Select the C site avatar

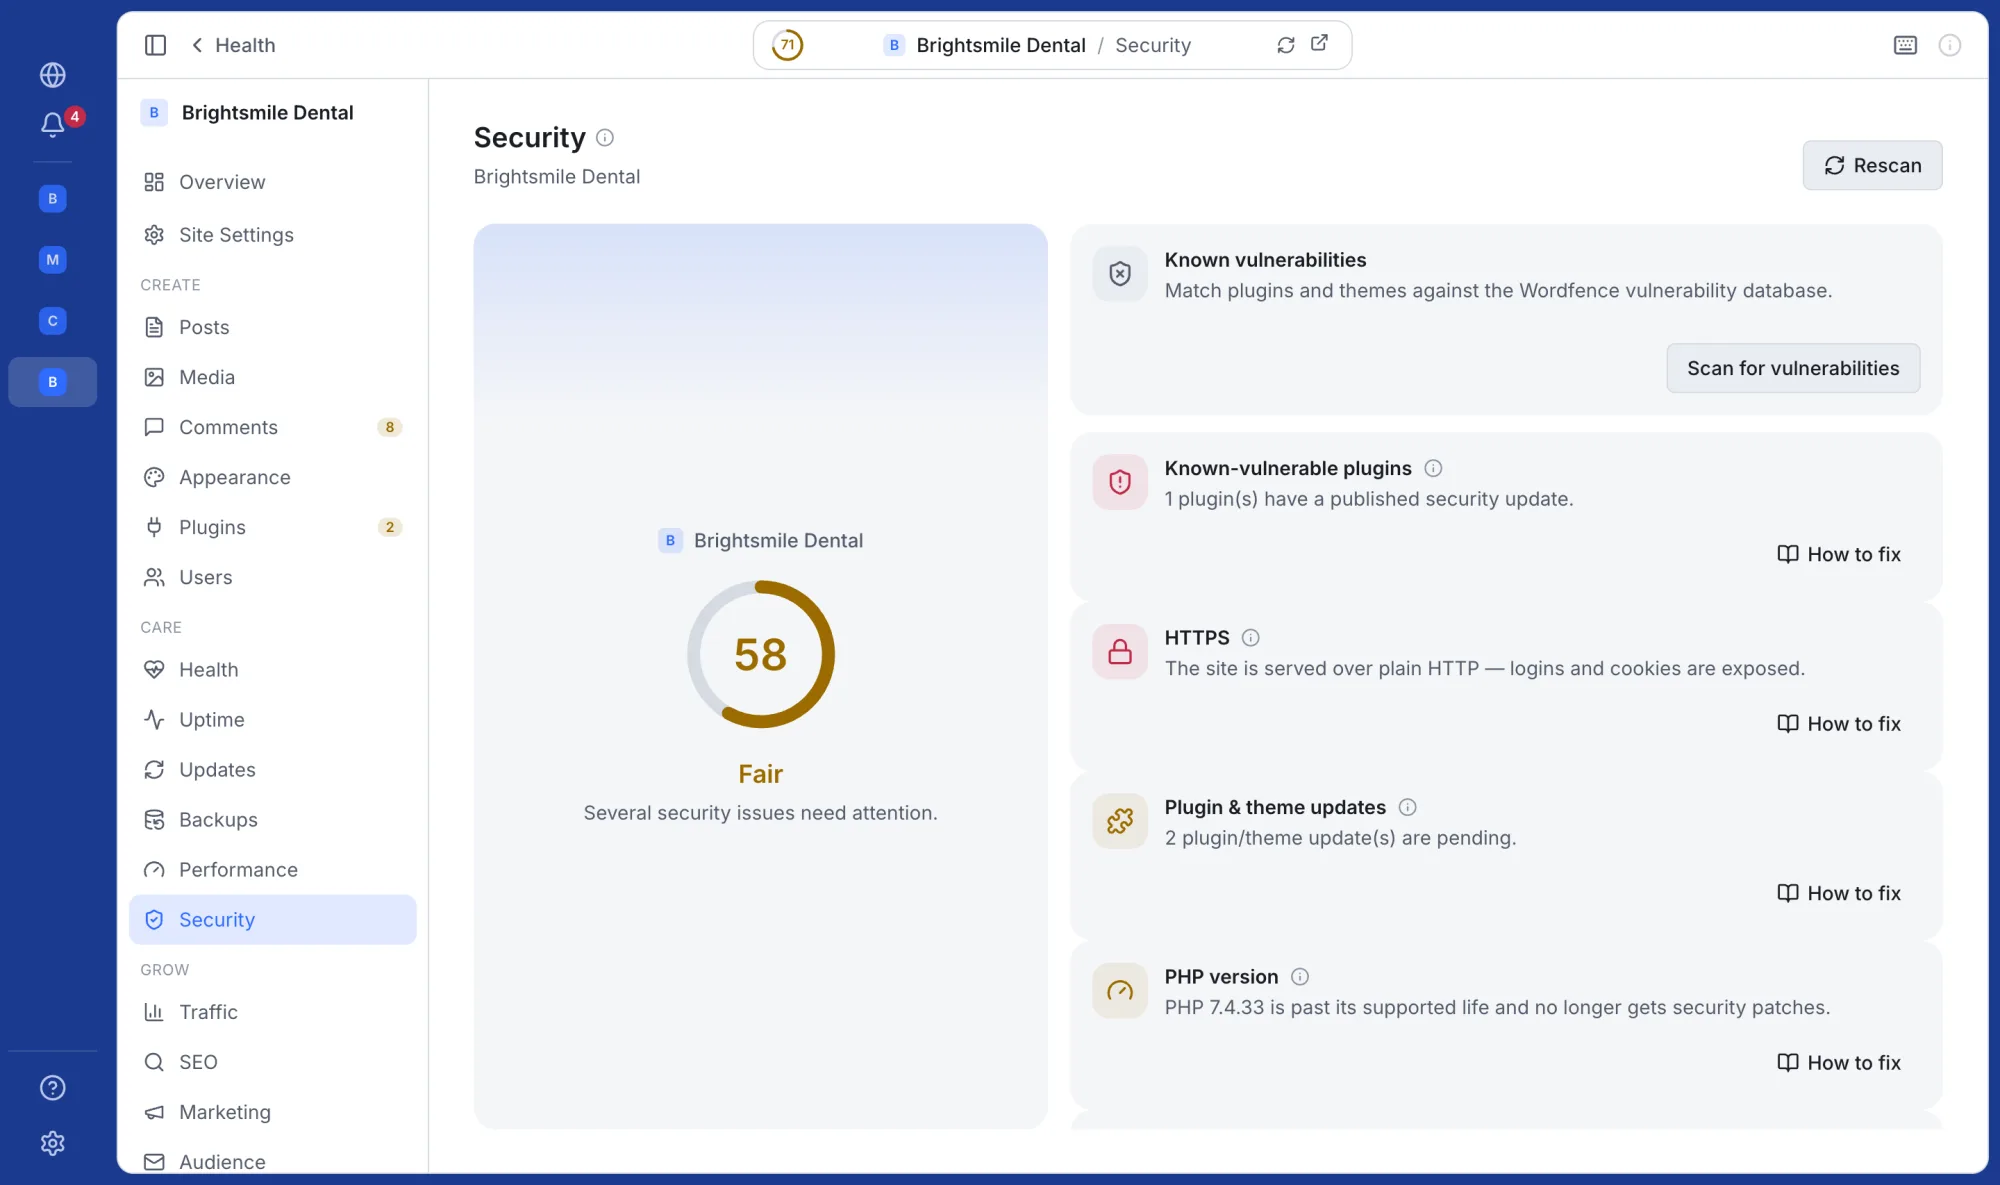tap(53, 320)
